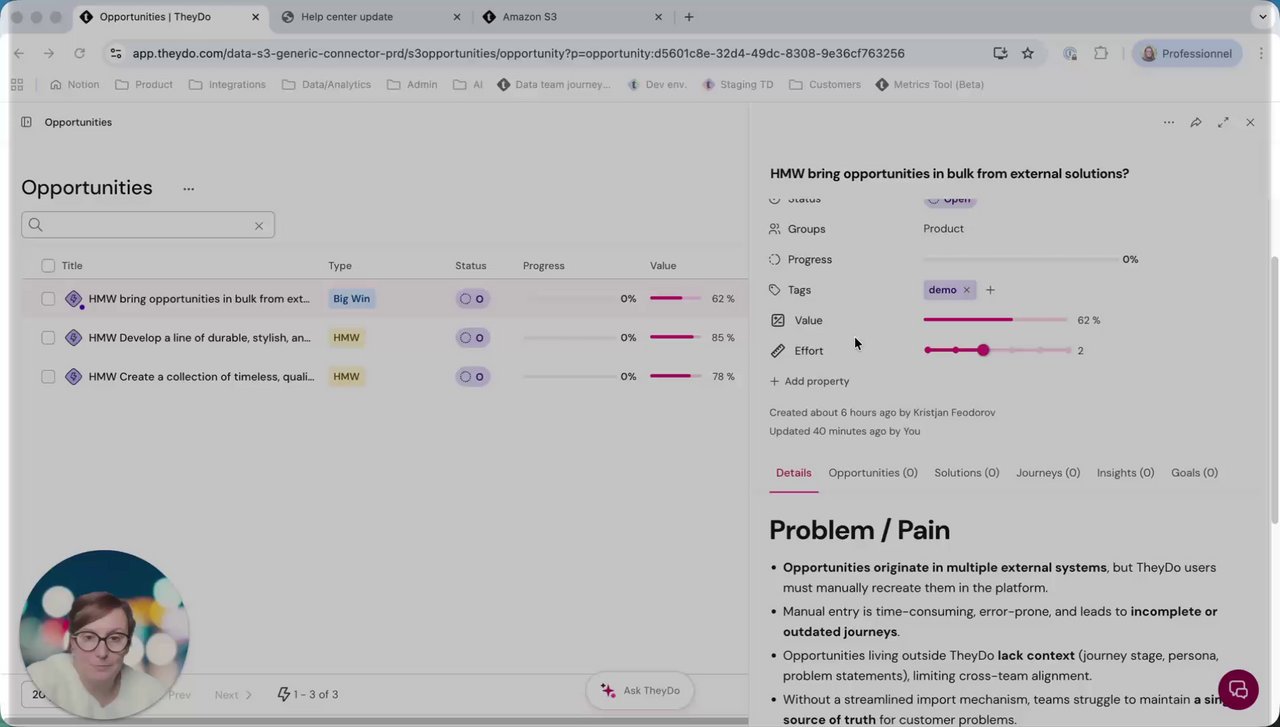Screen dimensions: 1280x727
Task: Bookmark this page with star icon
Action: click(1027, 53)
